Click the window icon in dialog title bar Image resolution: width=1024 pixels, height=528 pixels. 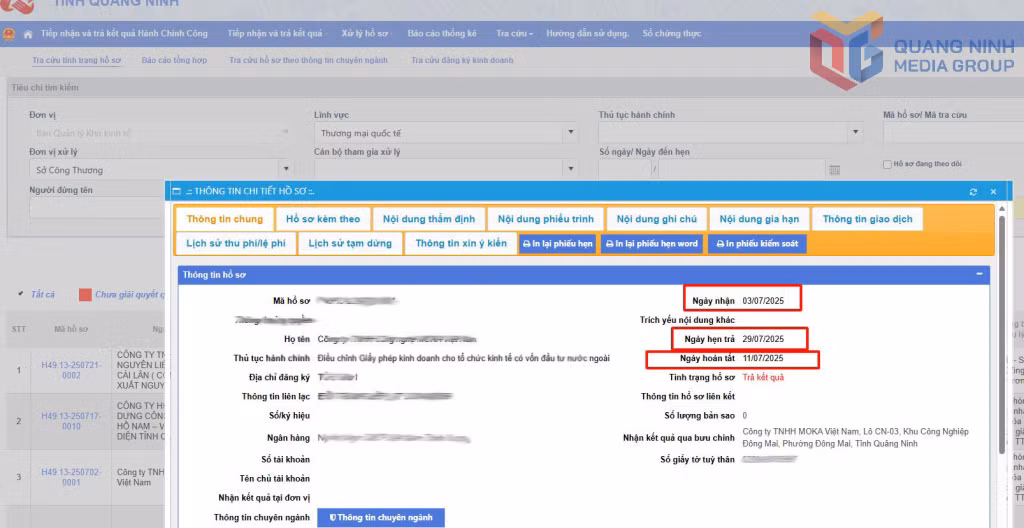[176, 191]
